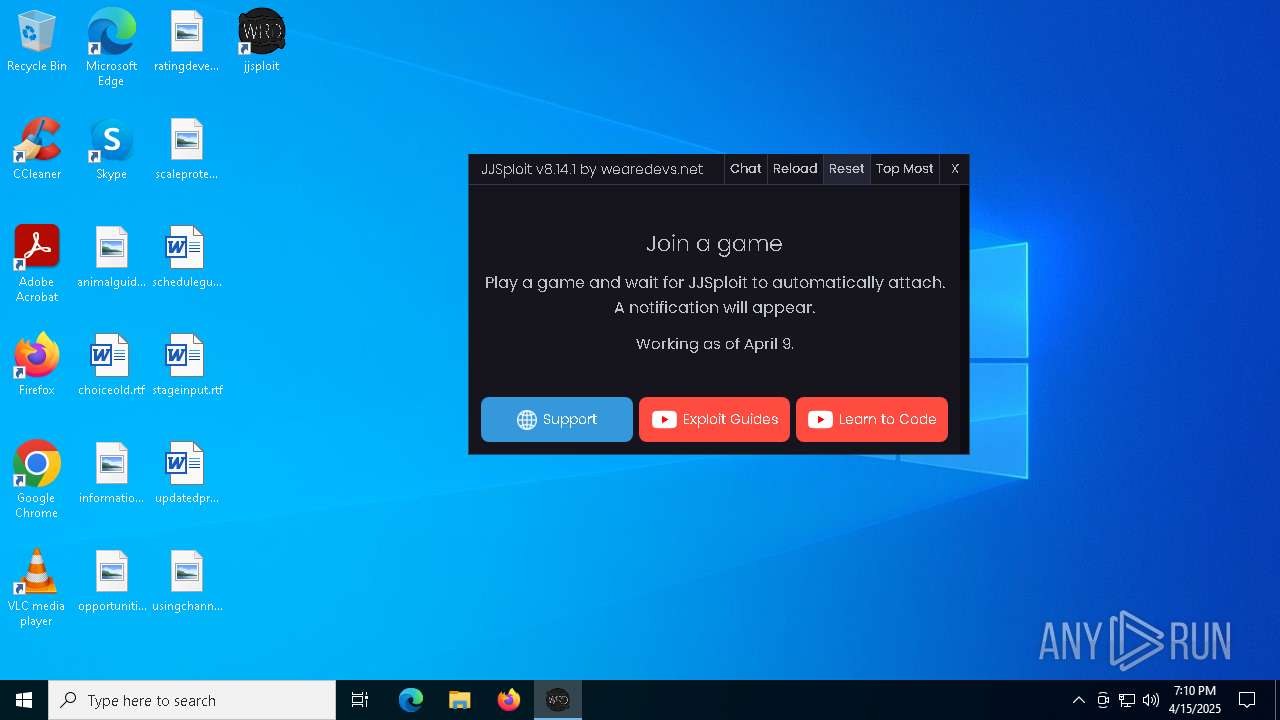The height and width of the screenshot is (720, 1280).
Task: Toggle Top Most in JJSploit
Action: (x=905, y=169)
